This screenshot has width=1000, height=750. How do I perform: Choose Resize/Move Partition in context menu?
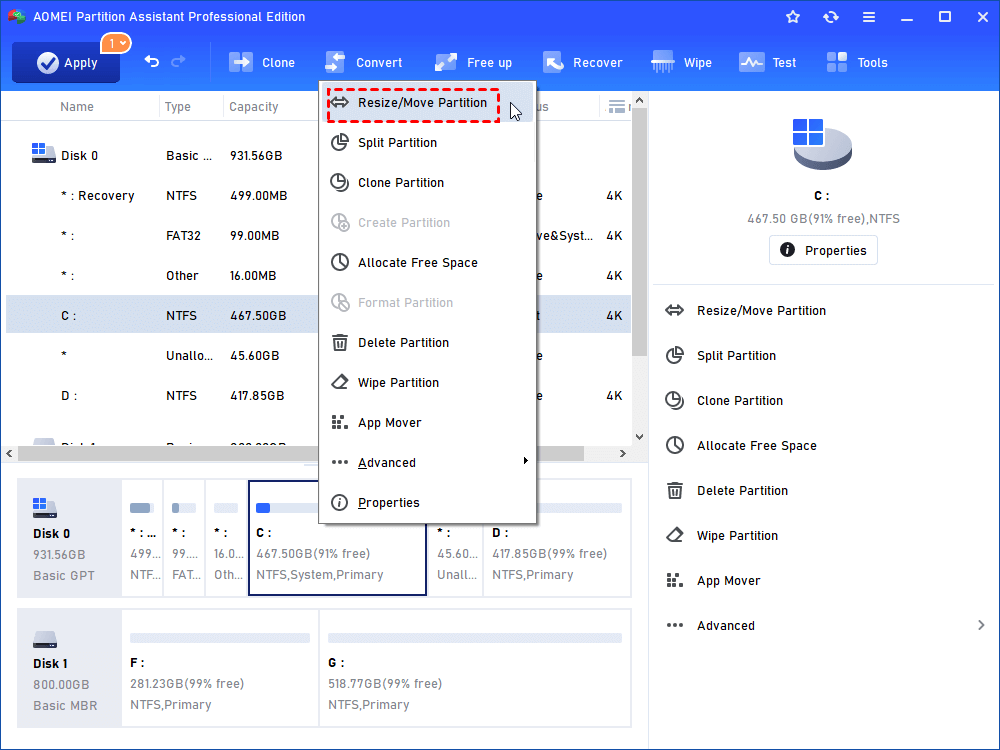427,103
